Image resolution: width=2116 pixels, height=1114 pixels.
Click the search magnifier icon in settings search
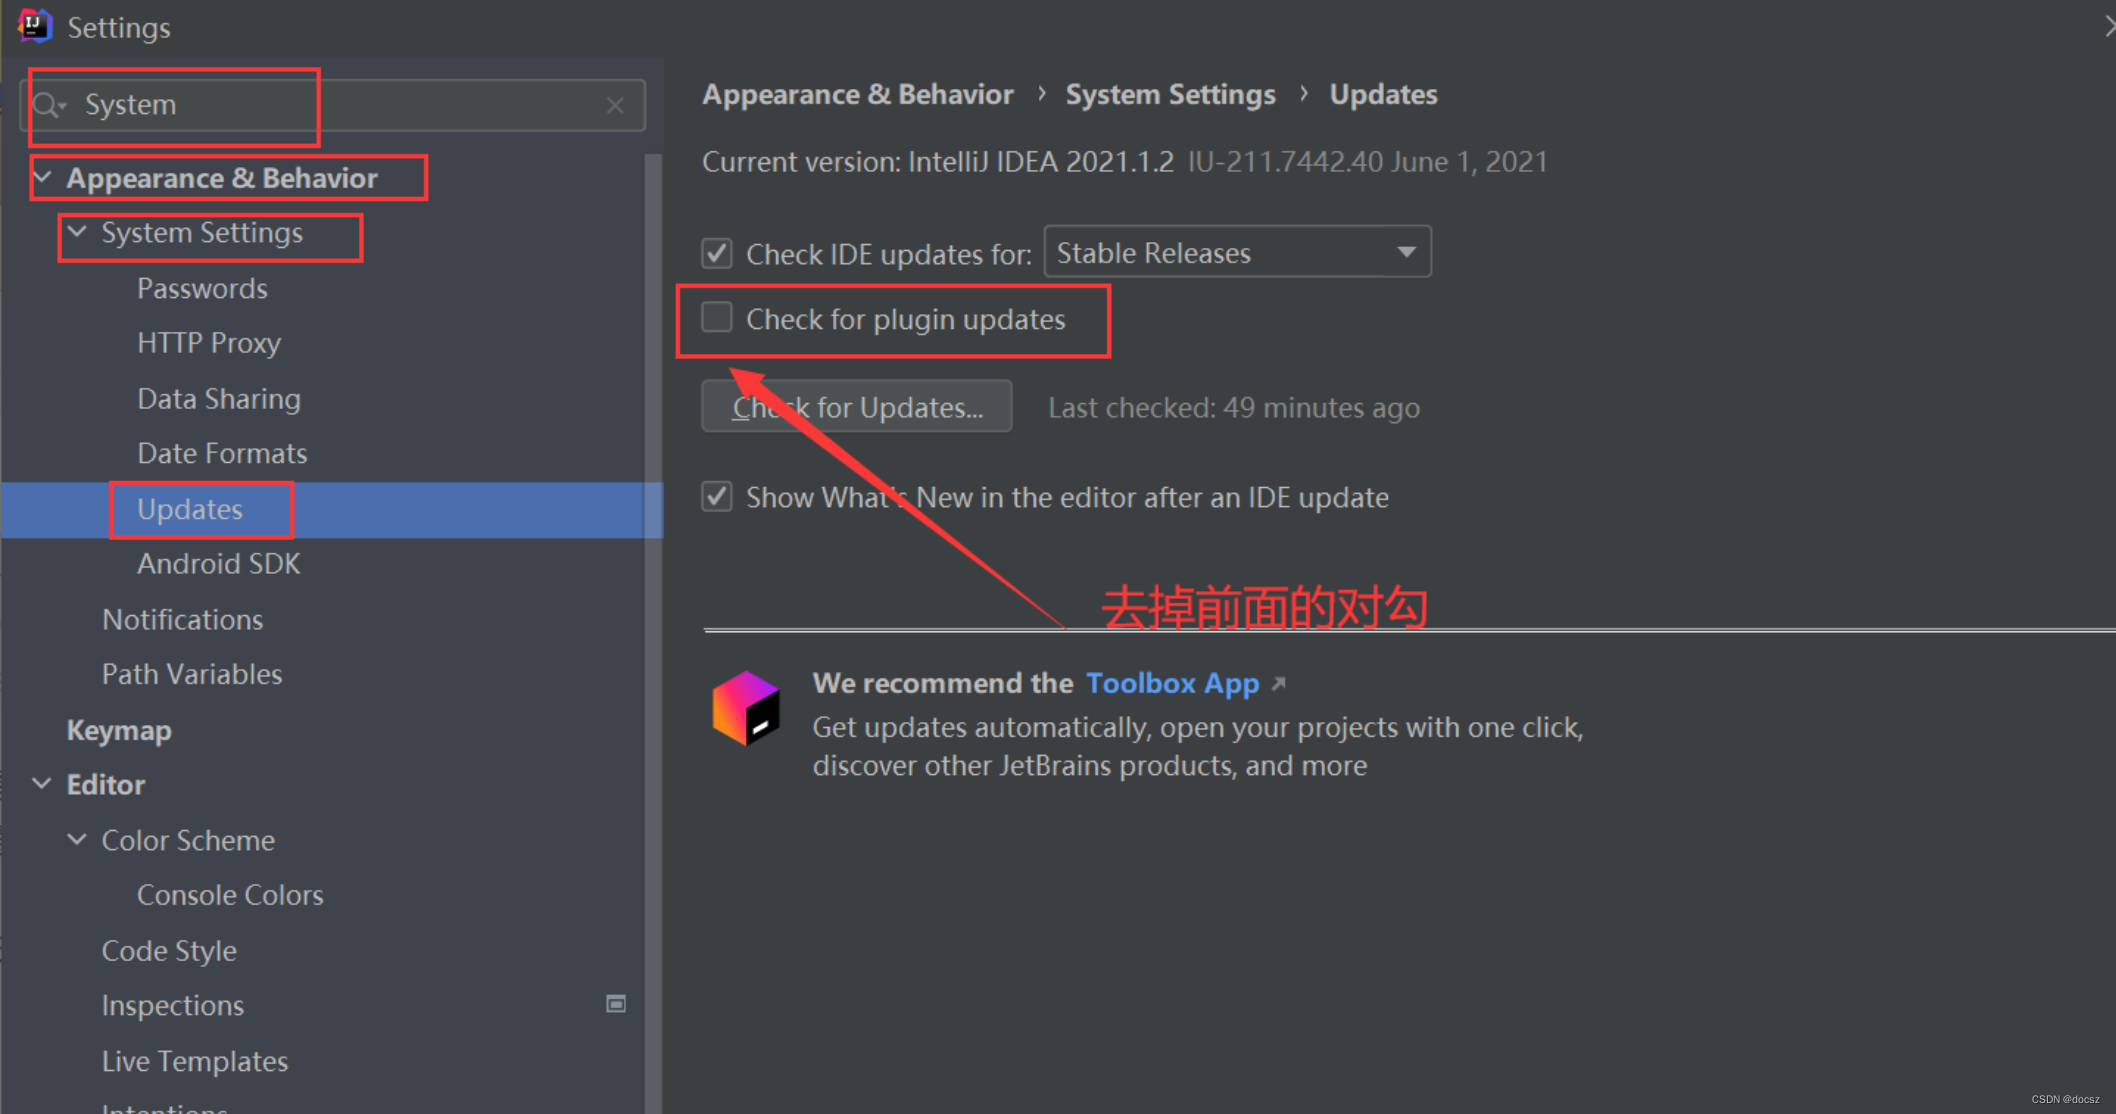tap(49, 104)
